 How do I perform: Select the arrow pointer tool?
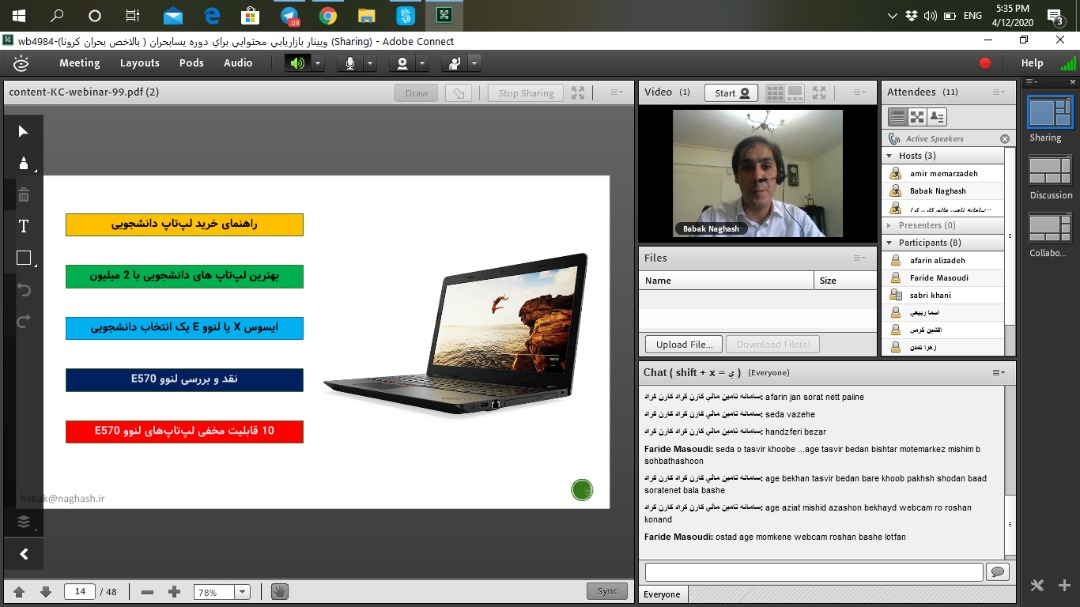(x=23, y=131)
